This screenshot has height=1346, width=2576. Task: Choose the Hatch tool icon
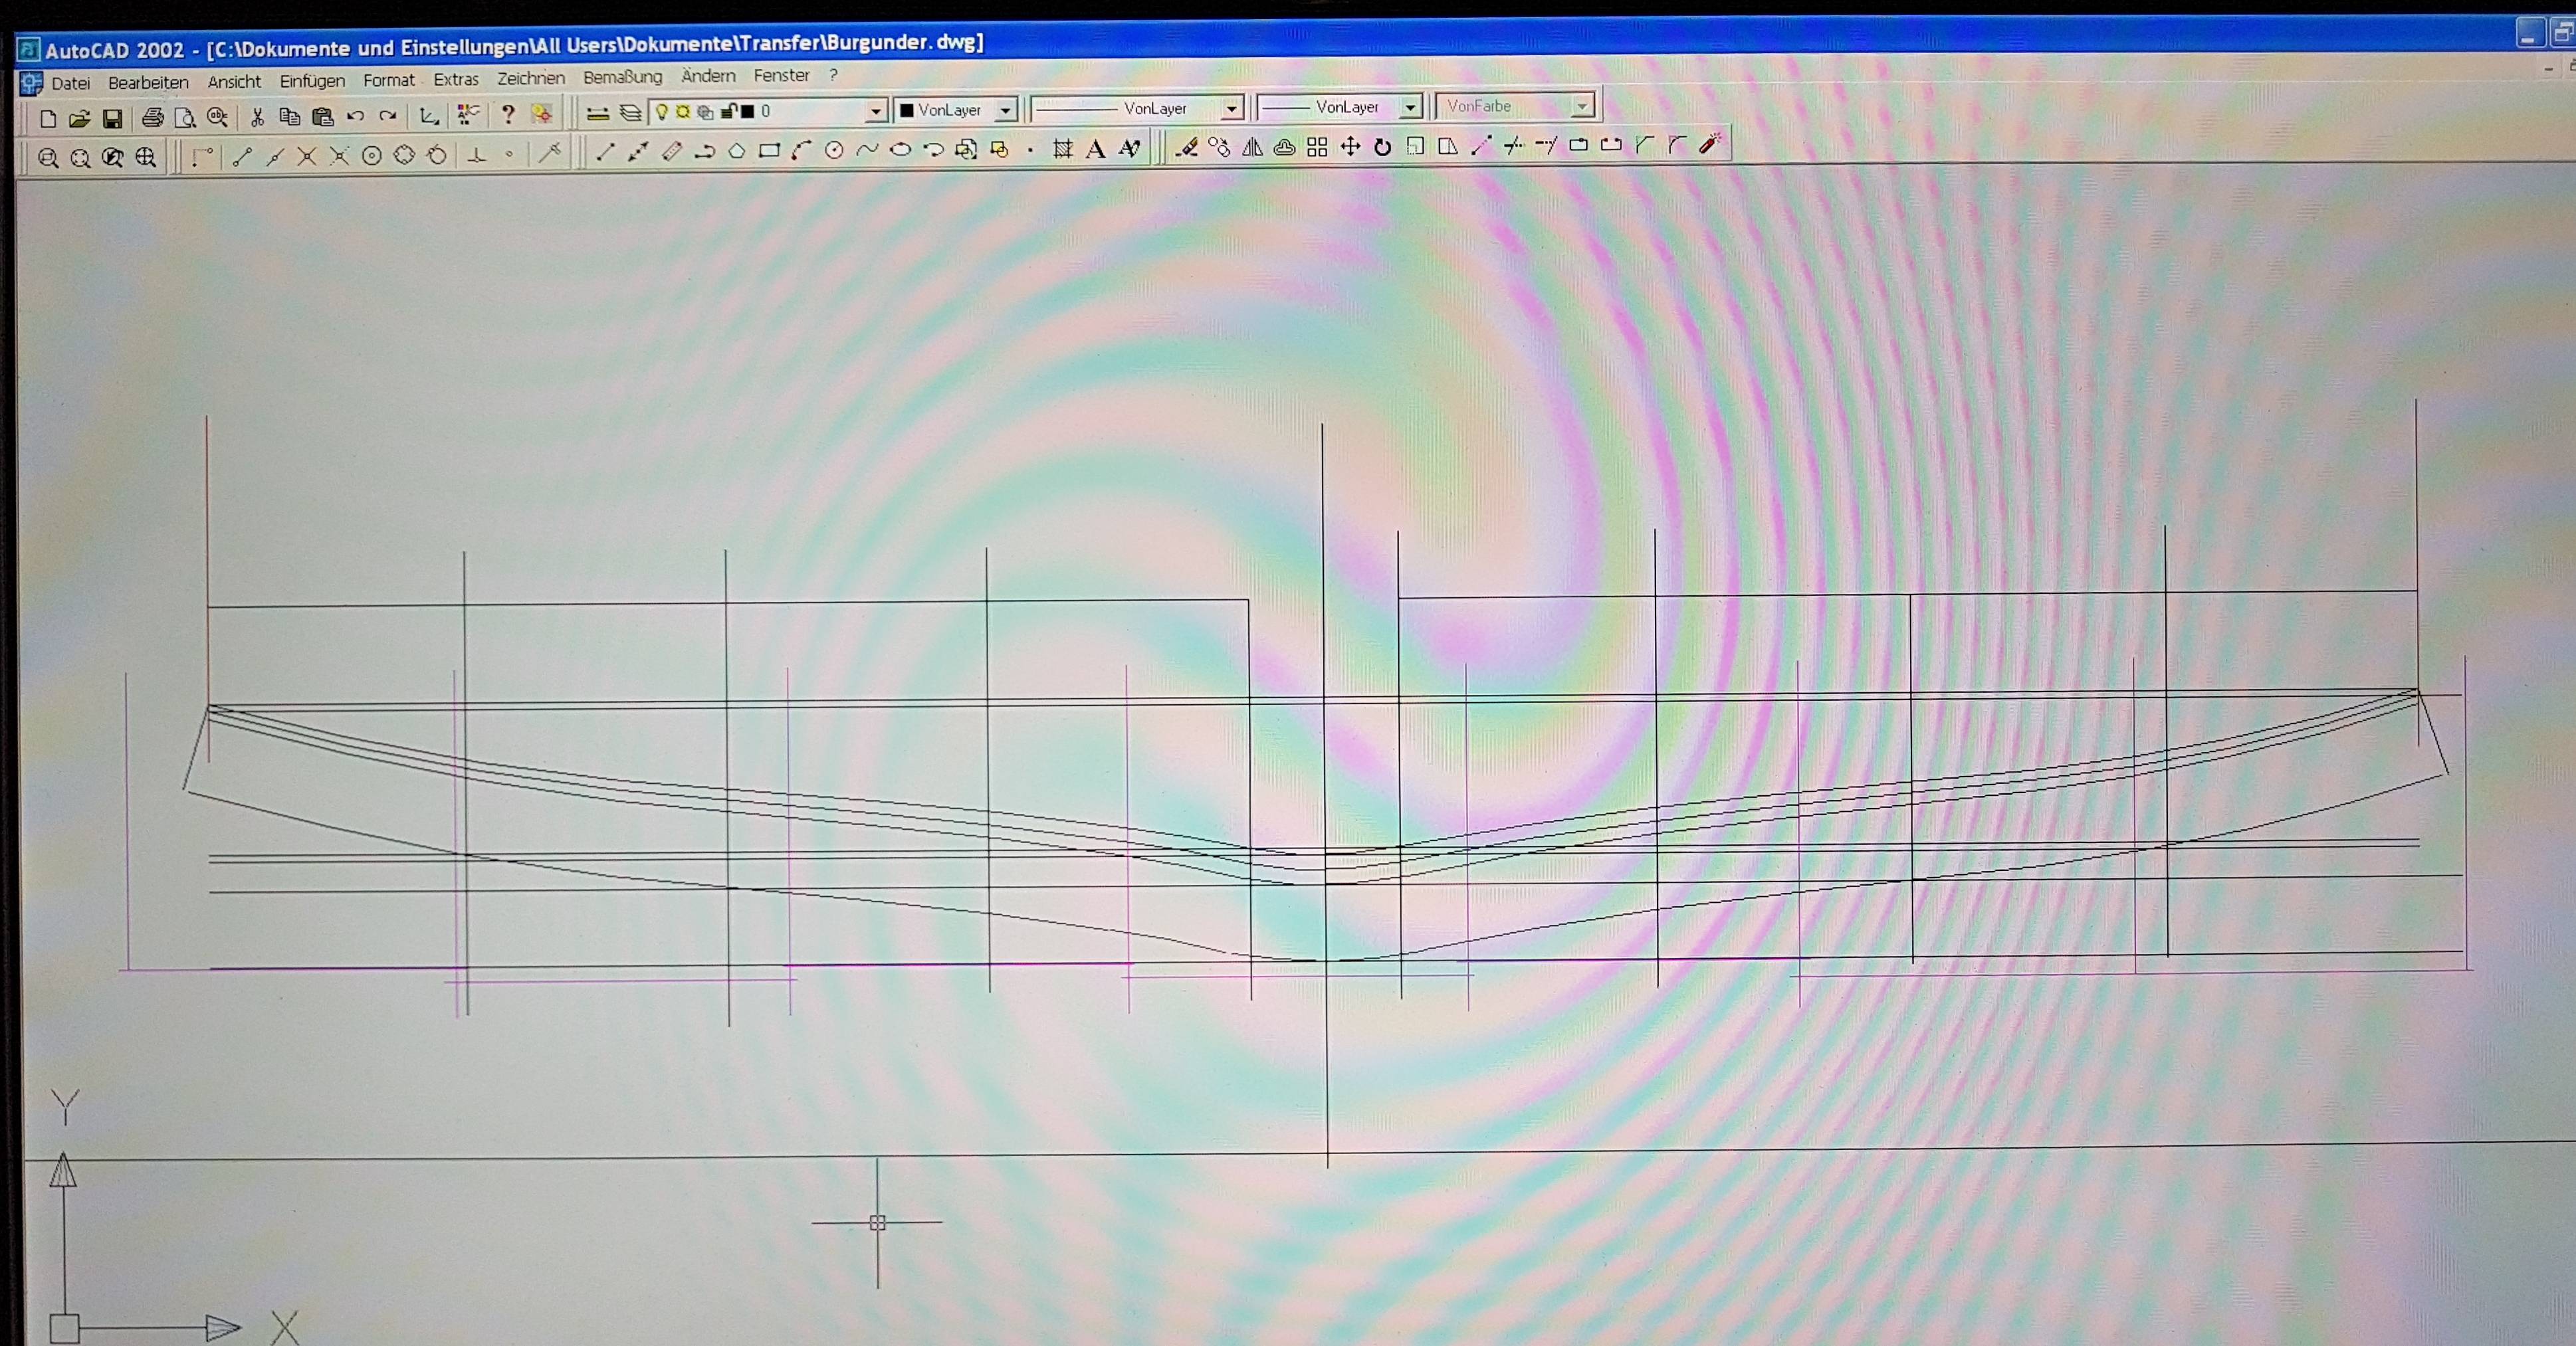[x=1062, y=149]
